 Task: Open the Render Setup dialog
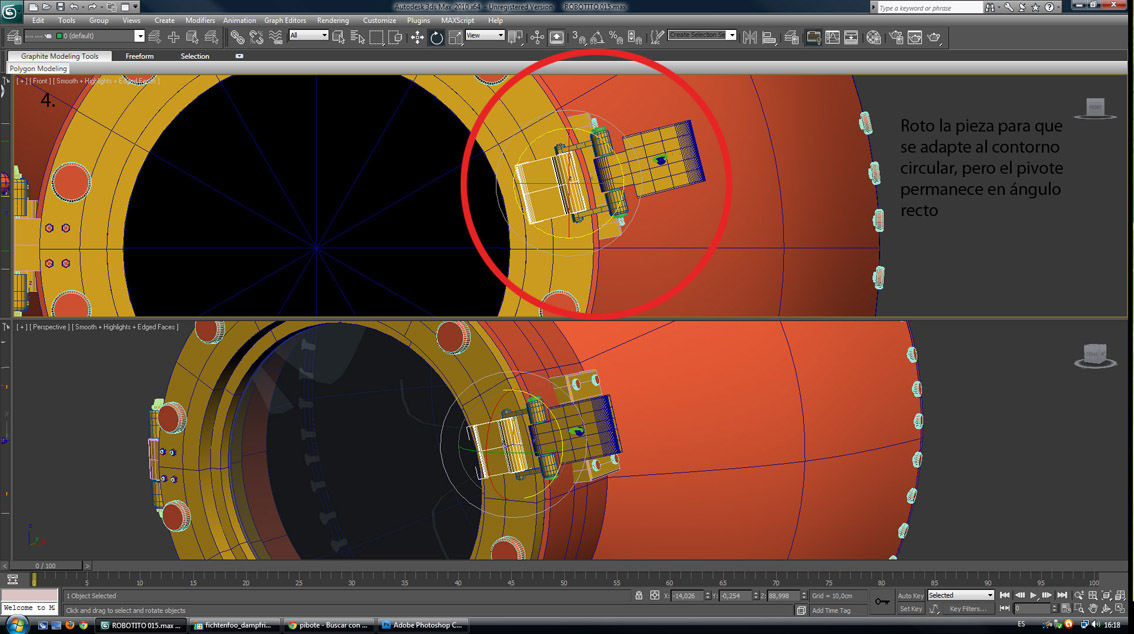896,37
